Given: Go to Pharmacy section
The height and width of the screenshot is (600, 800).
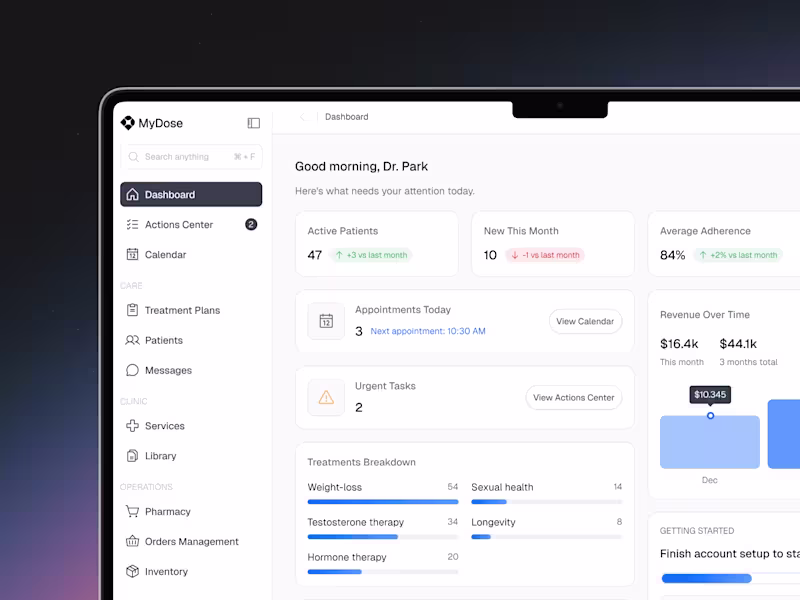Looking at the screenshot, I should coord(191,511).
